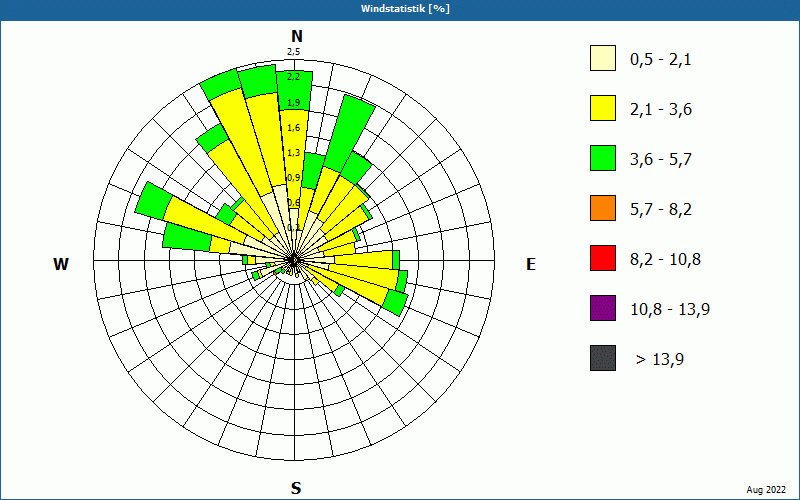Image resolution: width=800 pixels, height=500 pixels.
Task: Click the '1,6' radial axis label
Action: pyautogui.click(x=293, y=128)
